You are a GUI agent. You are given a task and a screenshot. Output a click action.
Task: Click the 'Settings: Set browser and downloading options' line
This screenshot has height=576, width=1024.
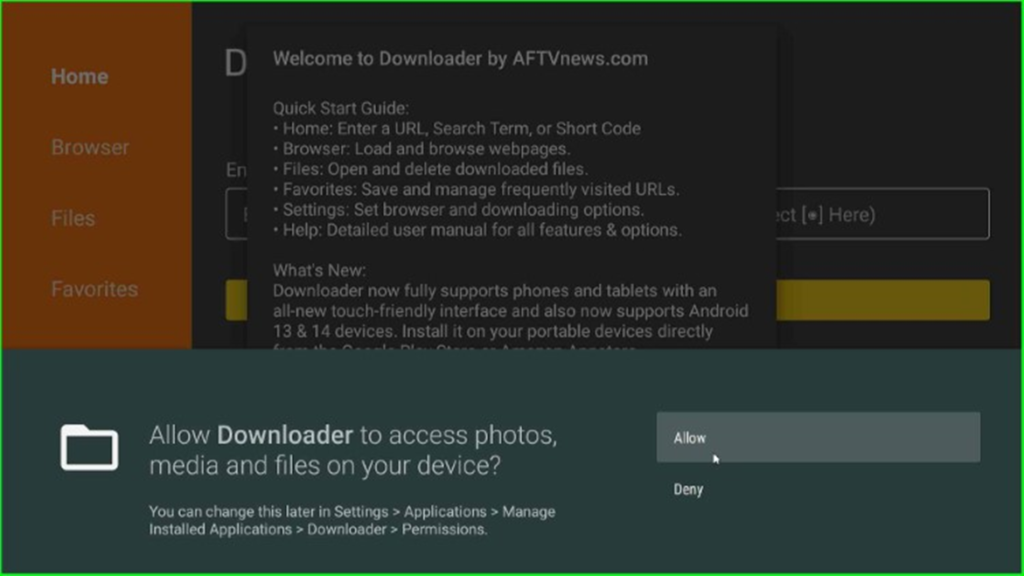click(458, 210)
